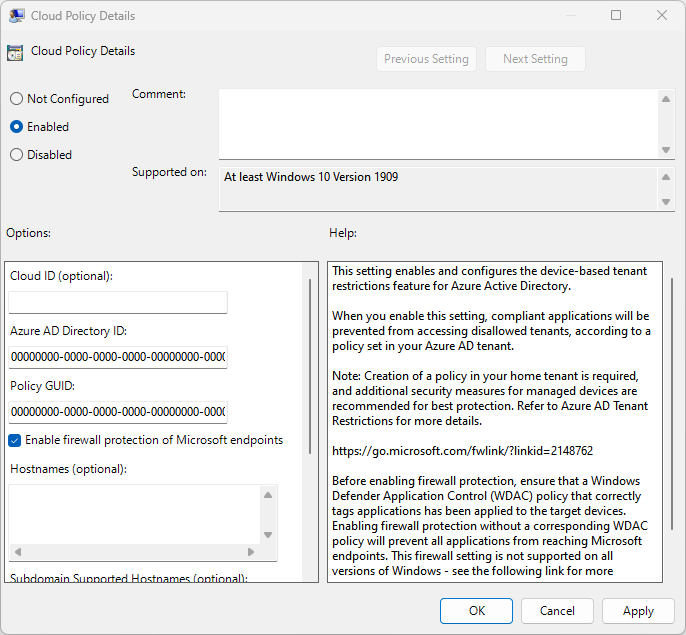686x635 pixels.
Task: Click in the Cloud ID optional field
Action: point(118,302)
